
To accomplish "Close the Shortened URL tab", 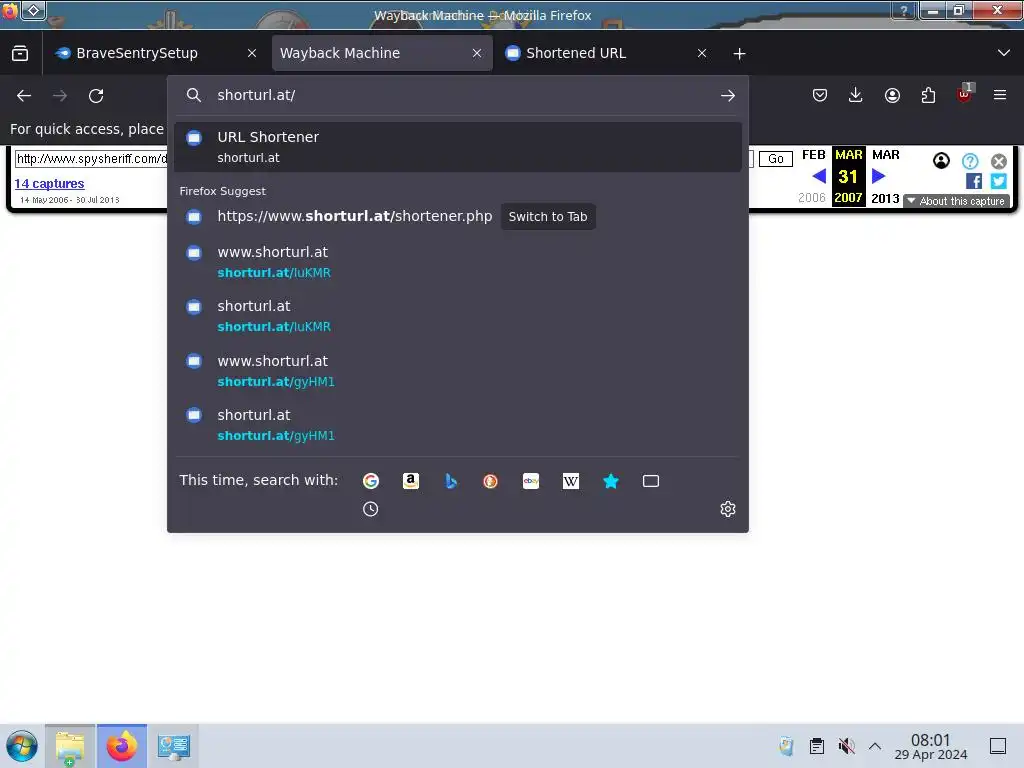I will point(701,53).
